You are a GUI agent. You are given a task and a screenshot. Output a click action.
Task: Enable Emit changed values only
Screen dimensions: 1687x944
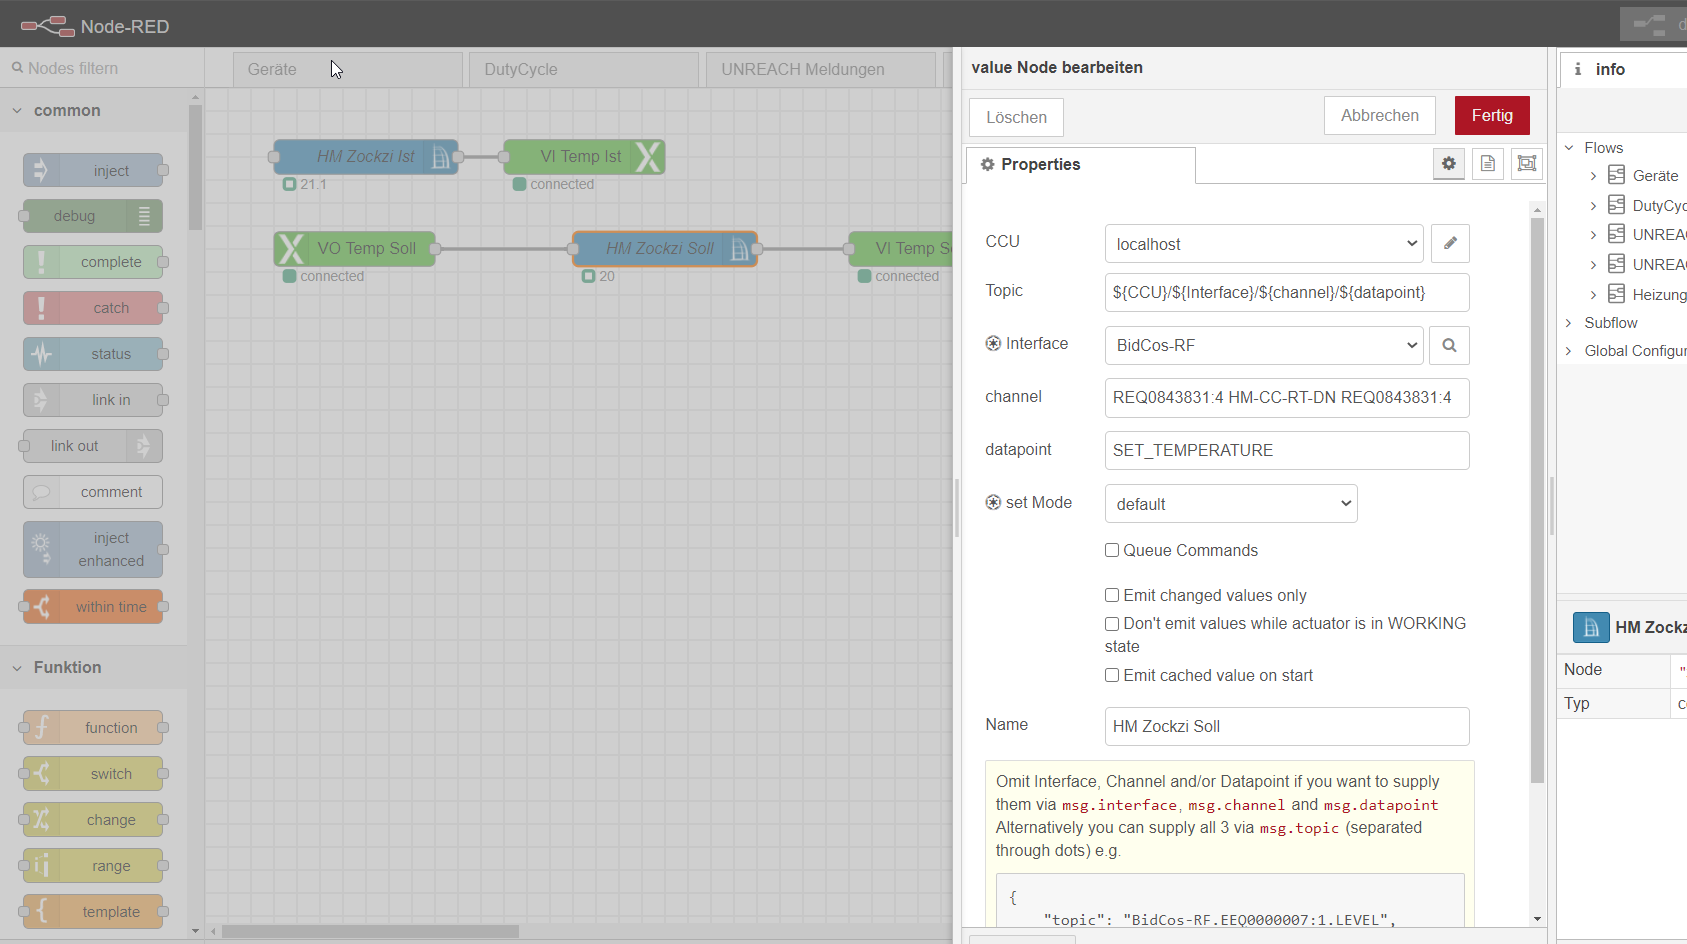1112,595
